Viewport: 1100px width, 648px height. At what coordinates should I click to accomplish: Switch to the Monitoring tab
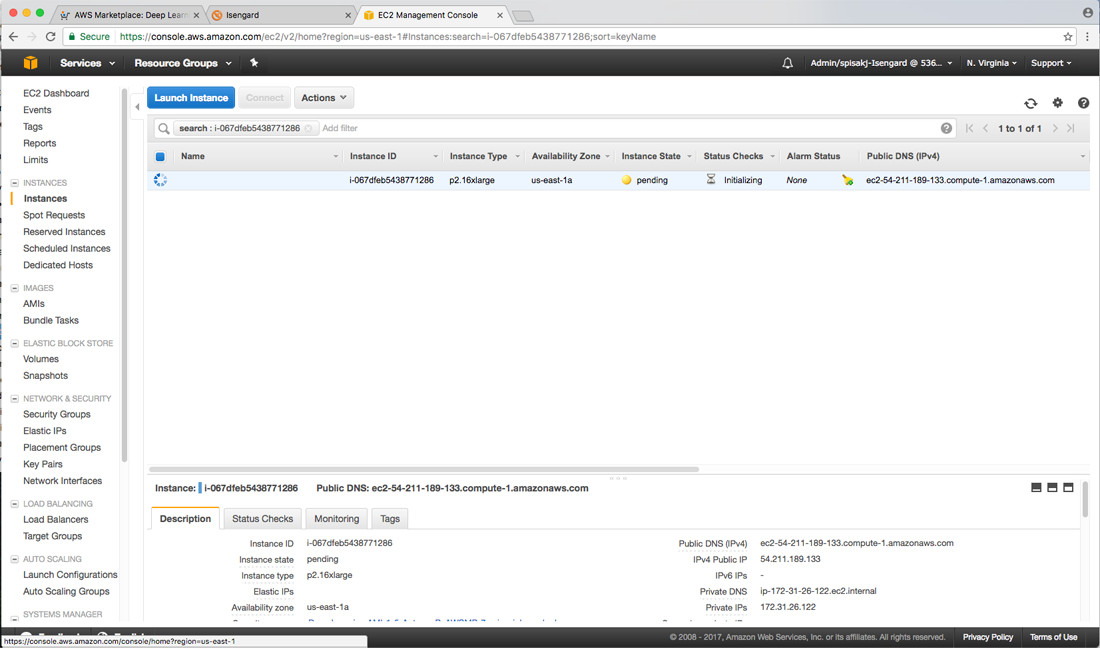pyautogui.click(x=337, y=518)
